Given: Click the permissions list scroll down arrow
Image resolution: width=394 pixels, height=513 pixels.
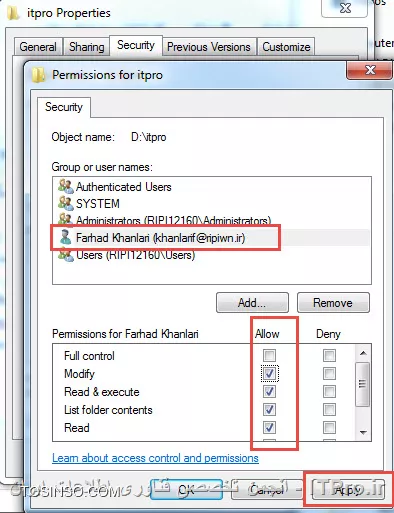Looking at the screenshot, I should [363, 432].
